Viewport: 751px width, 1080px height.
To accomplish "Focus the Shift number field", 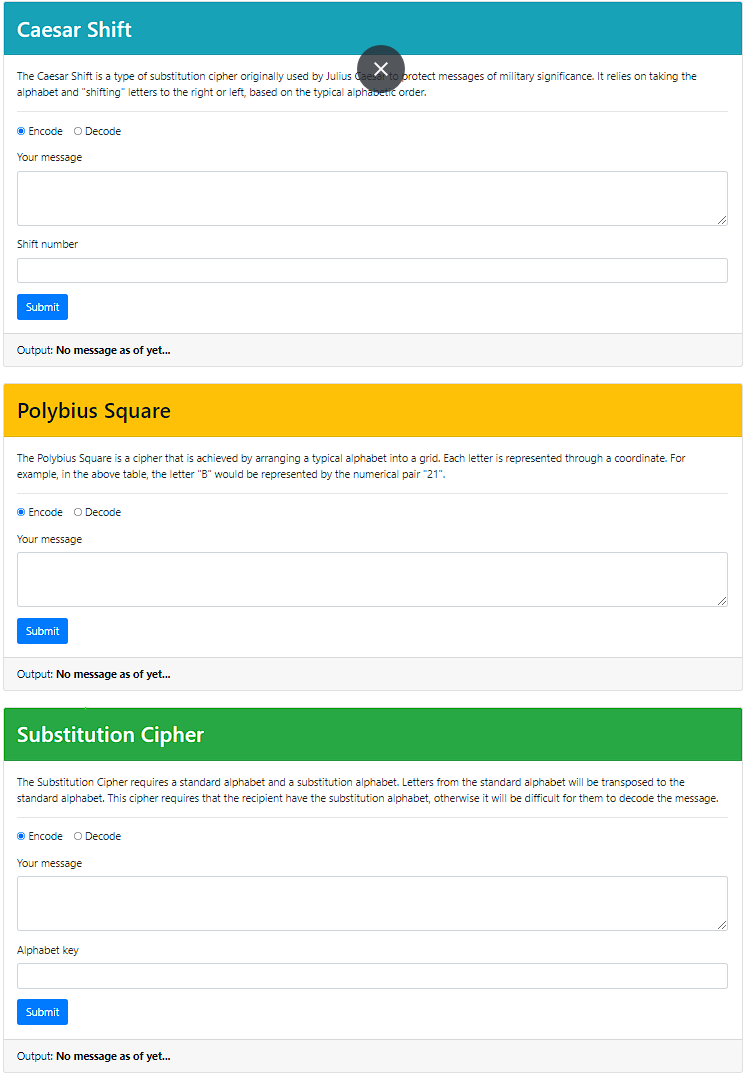I will pos(371,269).
